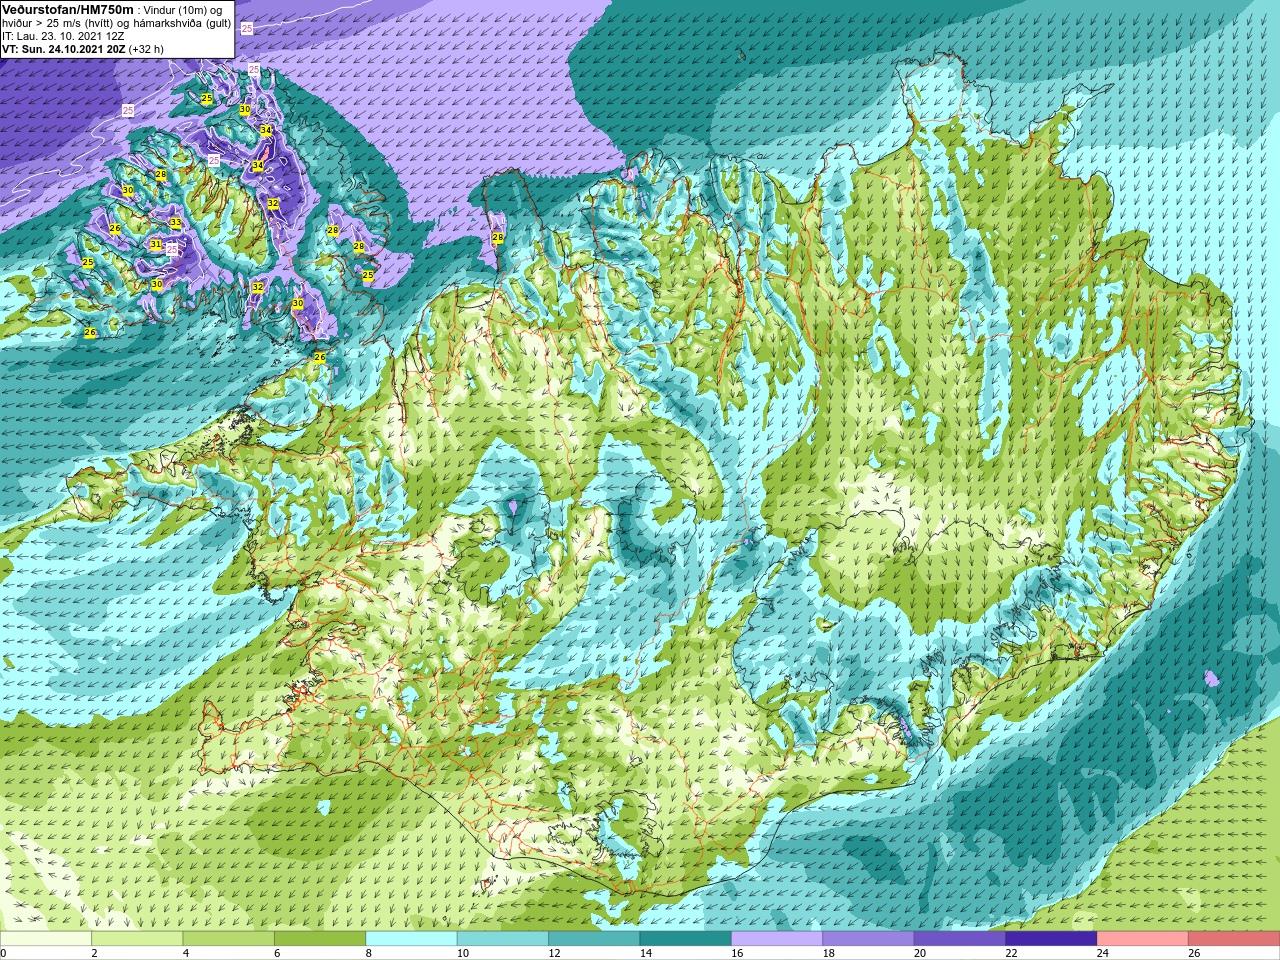Image resolution: width=1280 pixels, height=960 pixels.
Task: Select the 'hámarkshviða (gult)' header text
Action: tap(183, 23)
